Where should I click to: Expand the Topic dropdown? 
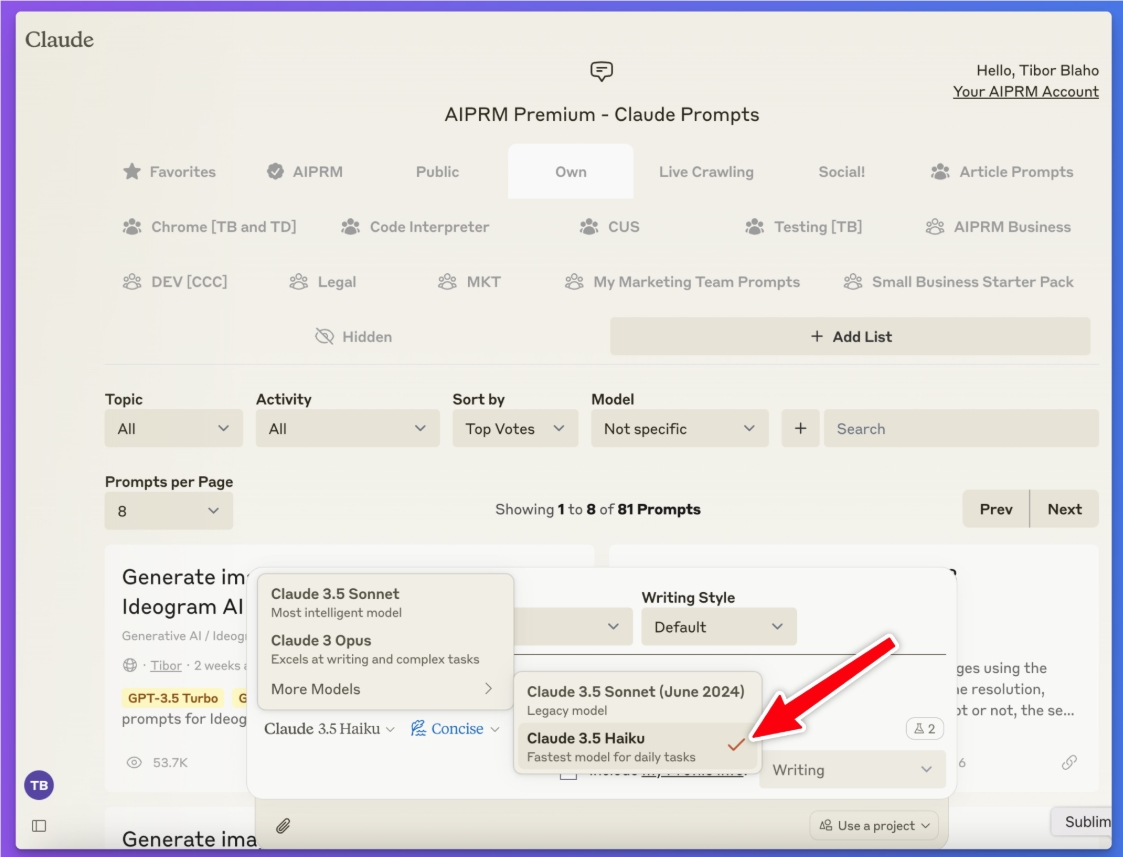click(173, 429)
